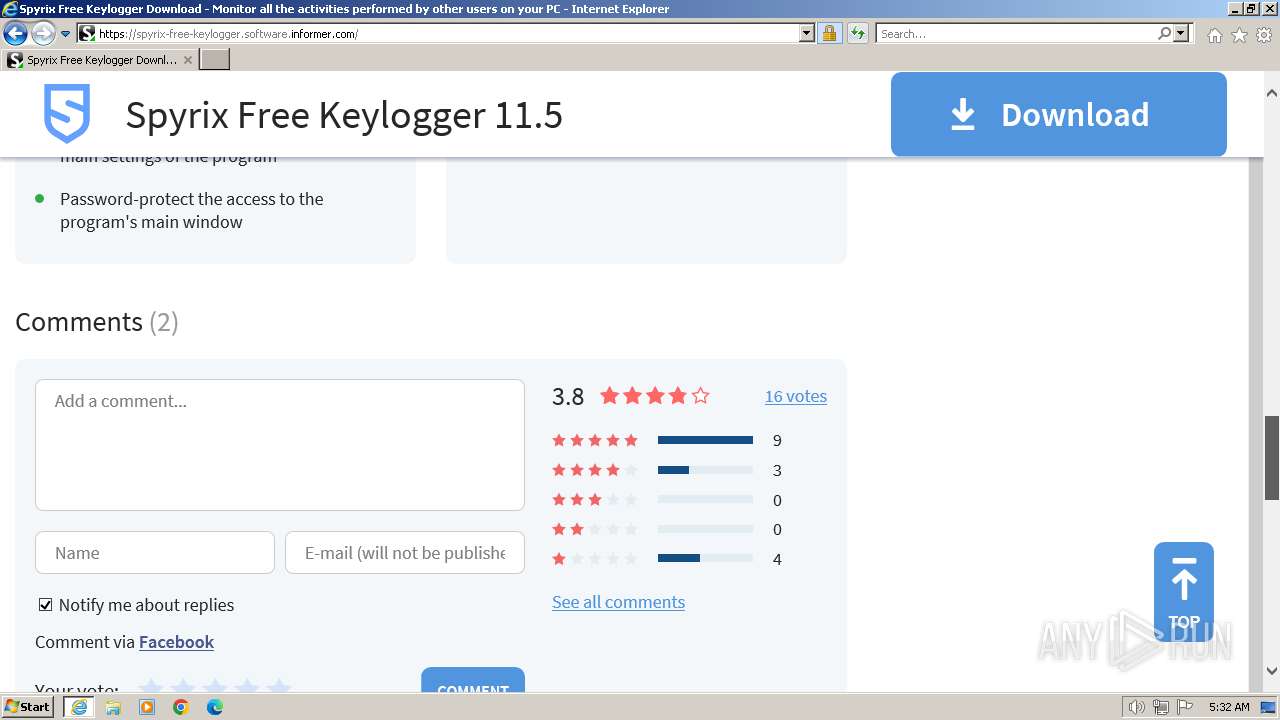Click the Software Informer shield logo

coord(67,114)
